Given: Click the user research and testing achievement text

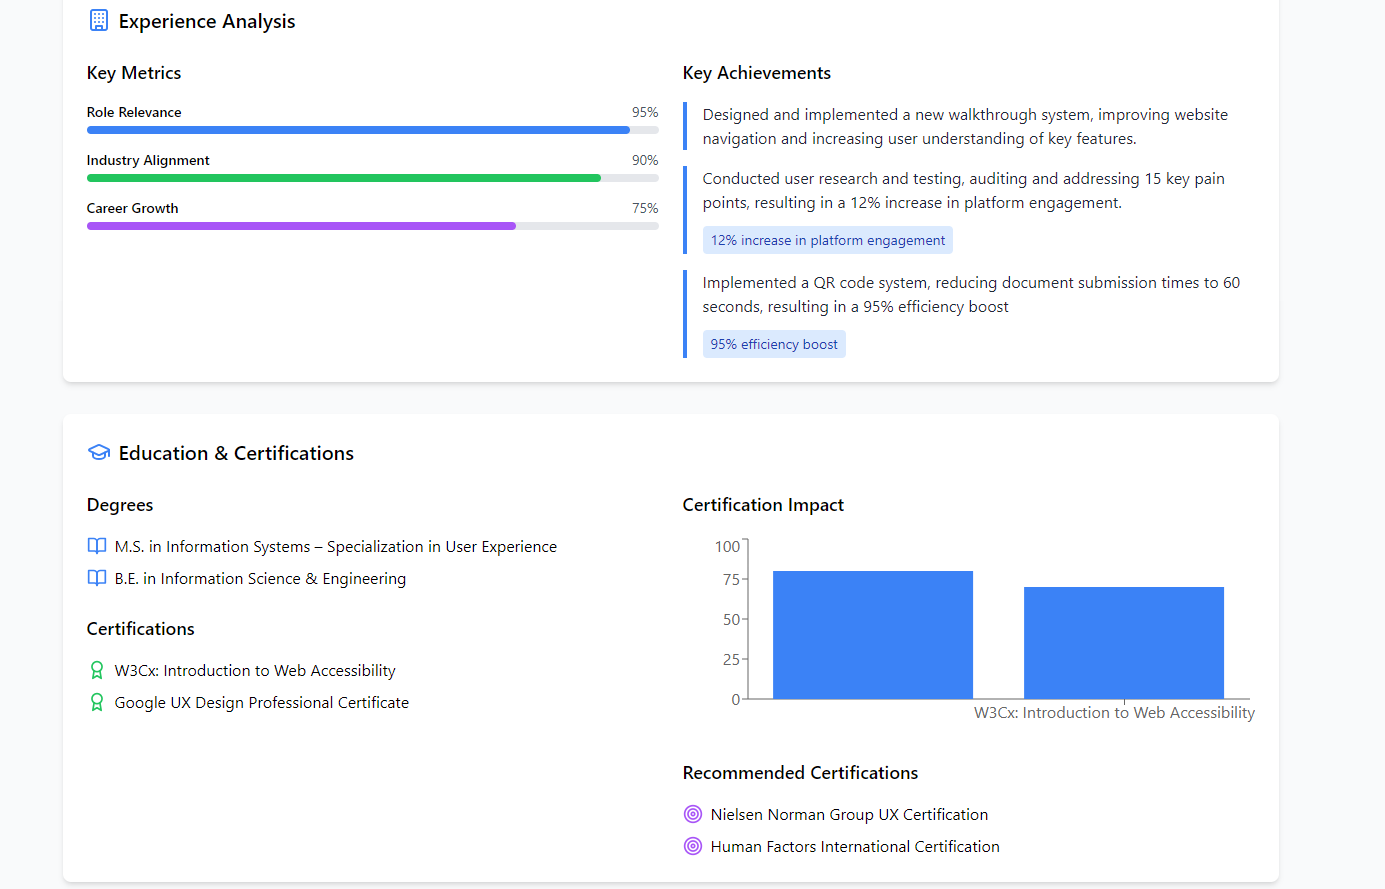Looking at the screenshot, I should click(964, 190).
